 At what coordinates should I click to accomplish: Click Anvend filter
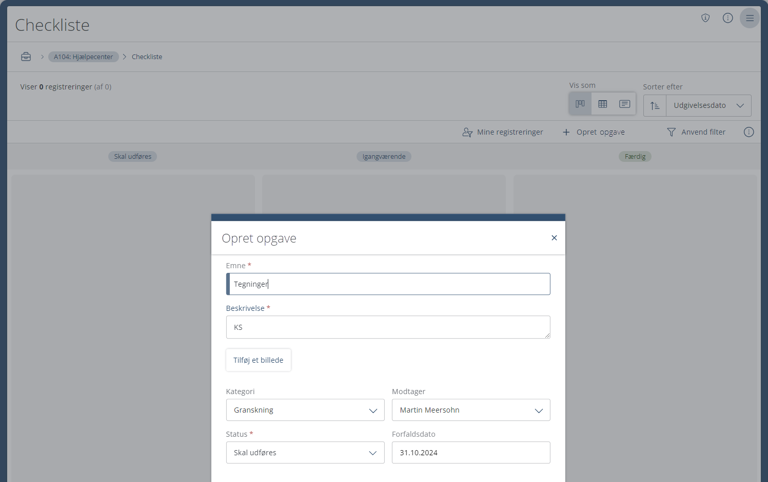(696, 132)
